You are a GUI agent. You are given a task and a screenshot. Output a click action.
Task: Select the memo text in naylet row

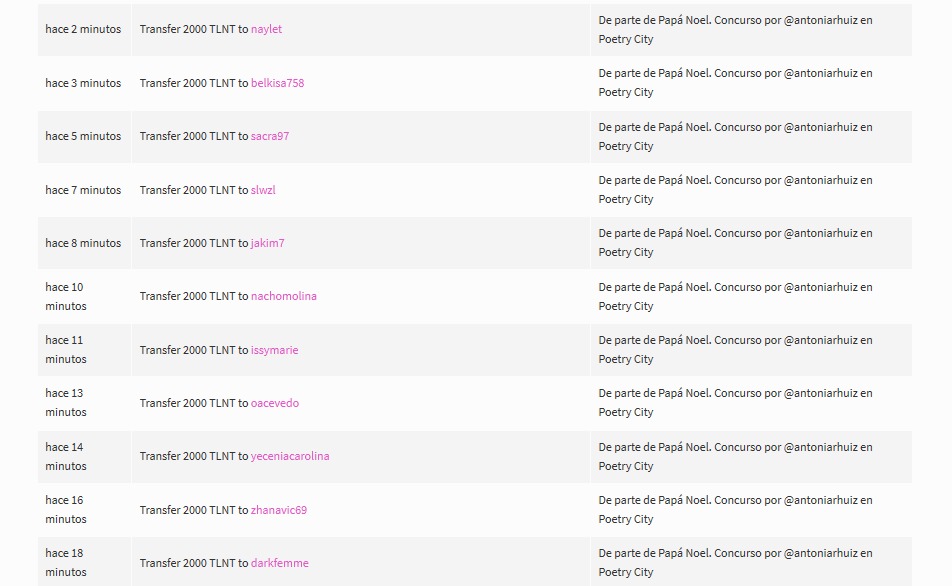coord(735,30)
